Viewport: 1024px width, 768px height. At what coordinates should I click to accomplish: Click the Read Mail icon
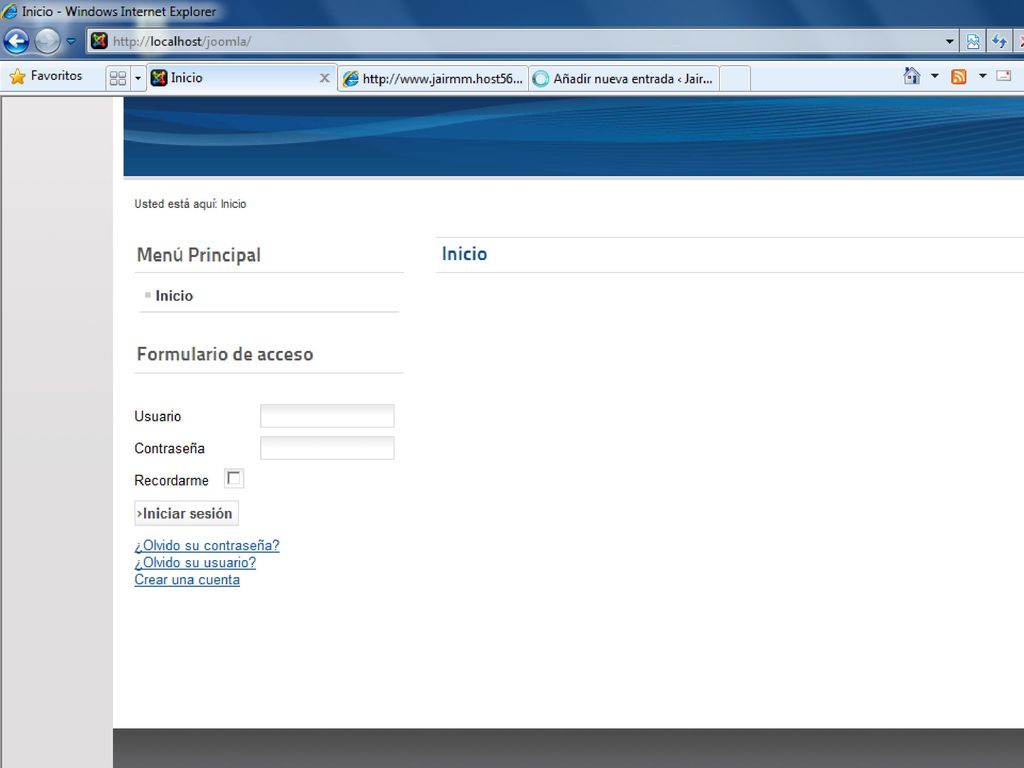(x=1004, y=76)
